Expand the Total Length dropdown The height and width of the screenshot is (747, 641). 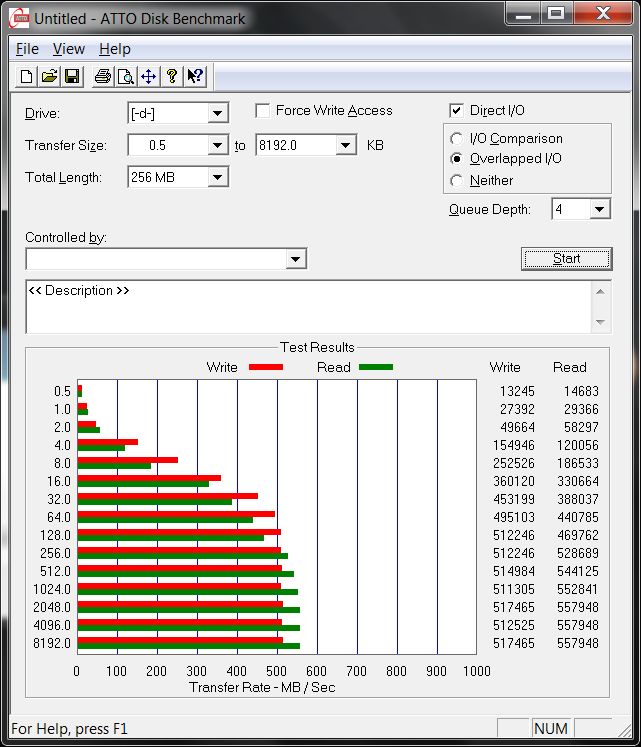coord(218,177)
